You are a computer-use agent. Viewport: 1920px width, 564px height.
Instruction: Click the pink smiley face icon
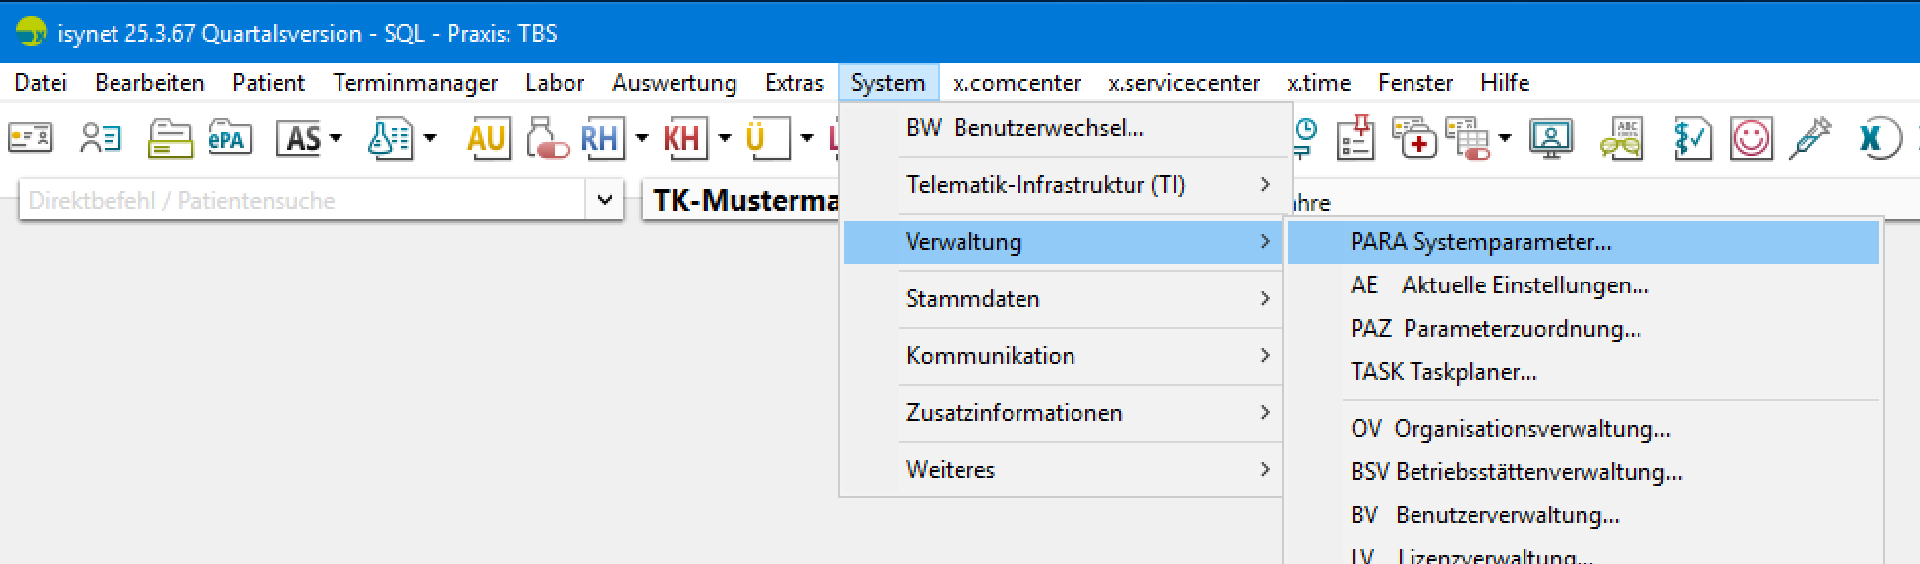1751,138
